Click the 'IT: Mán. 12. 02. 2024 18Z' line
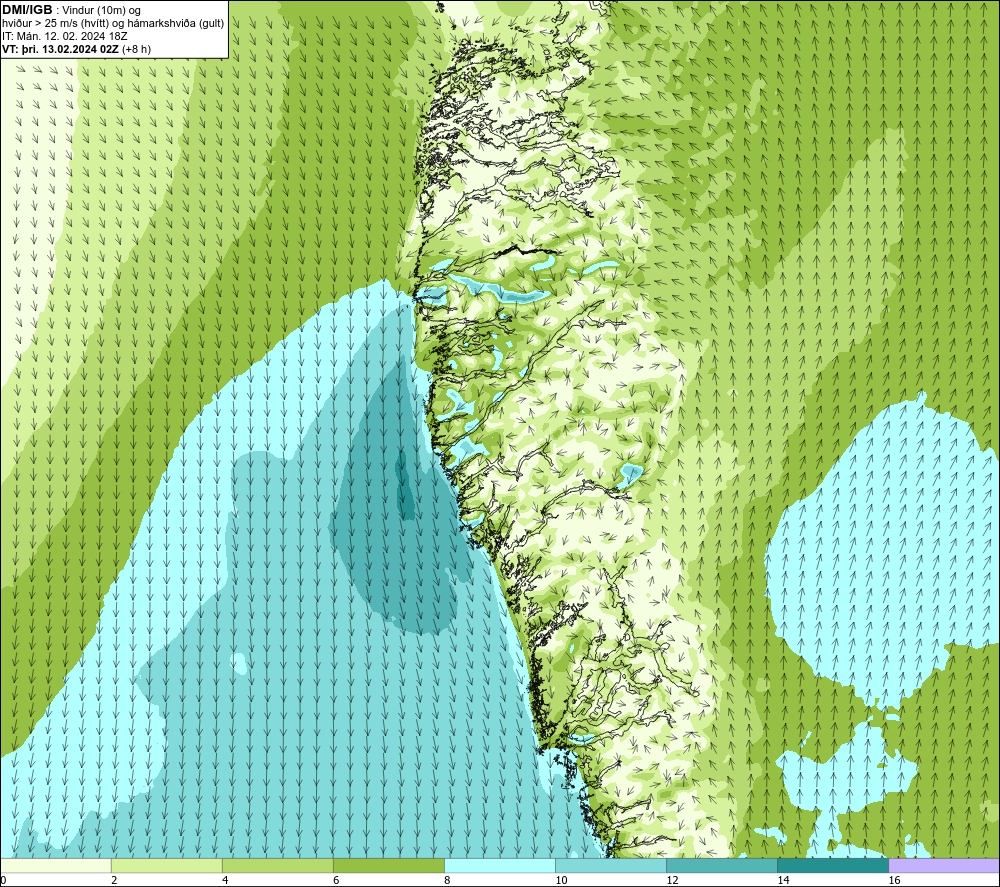The width and height of the screenshot is (1000, 887). coord(64,36)
